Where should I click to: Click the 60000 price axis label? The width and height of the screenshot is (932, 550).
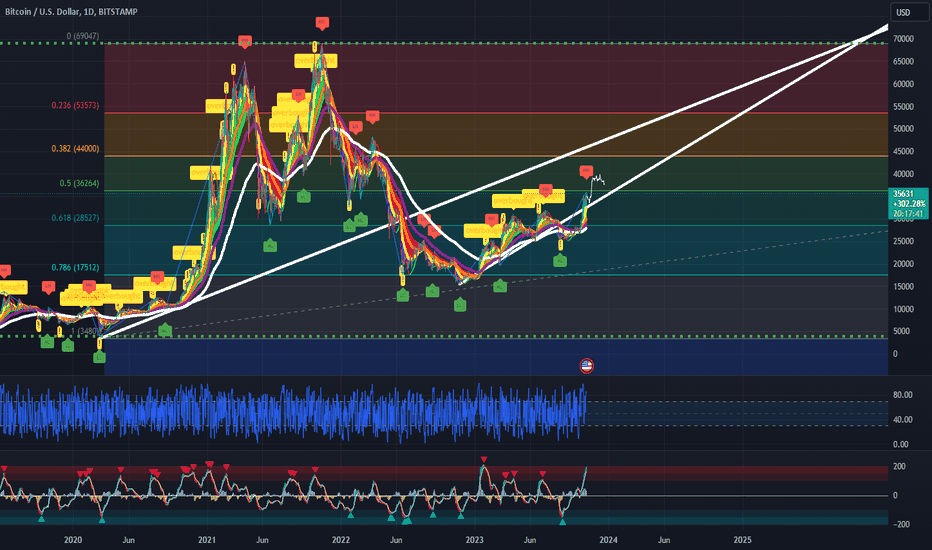903,84
